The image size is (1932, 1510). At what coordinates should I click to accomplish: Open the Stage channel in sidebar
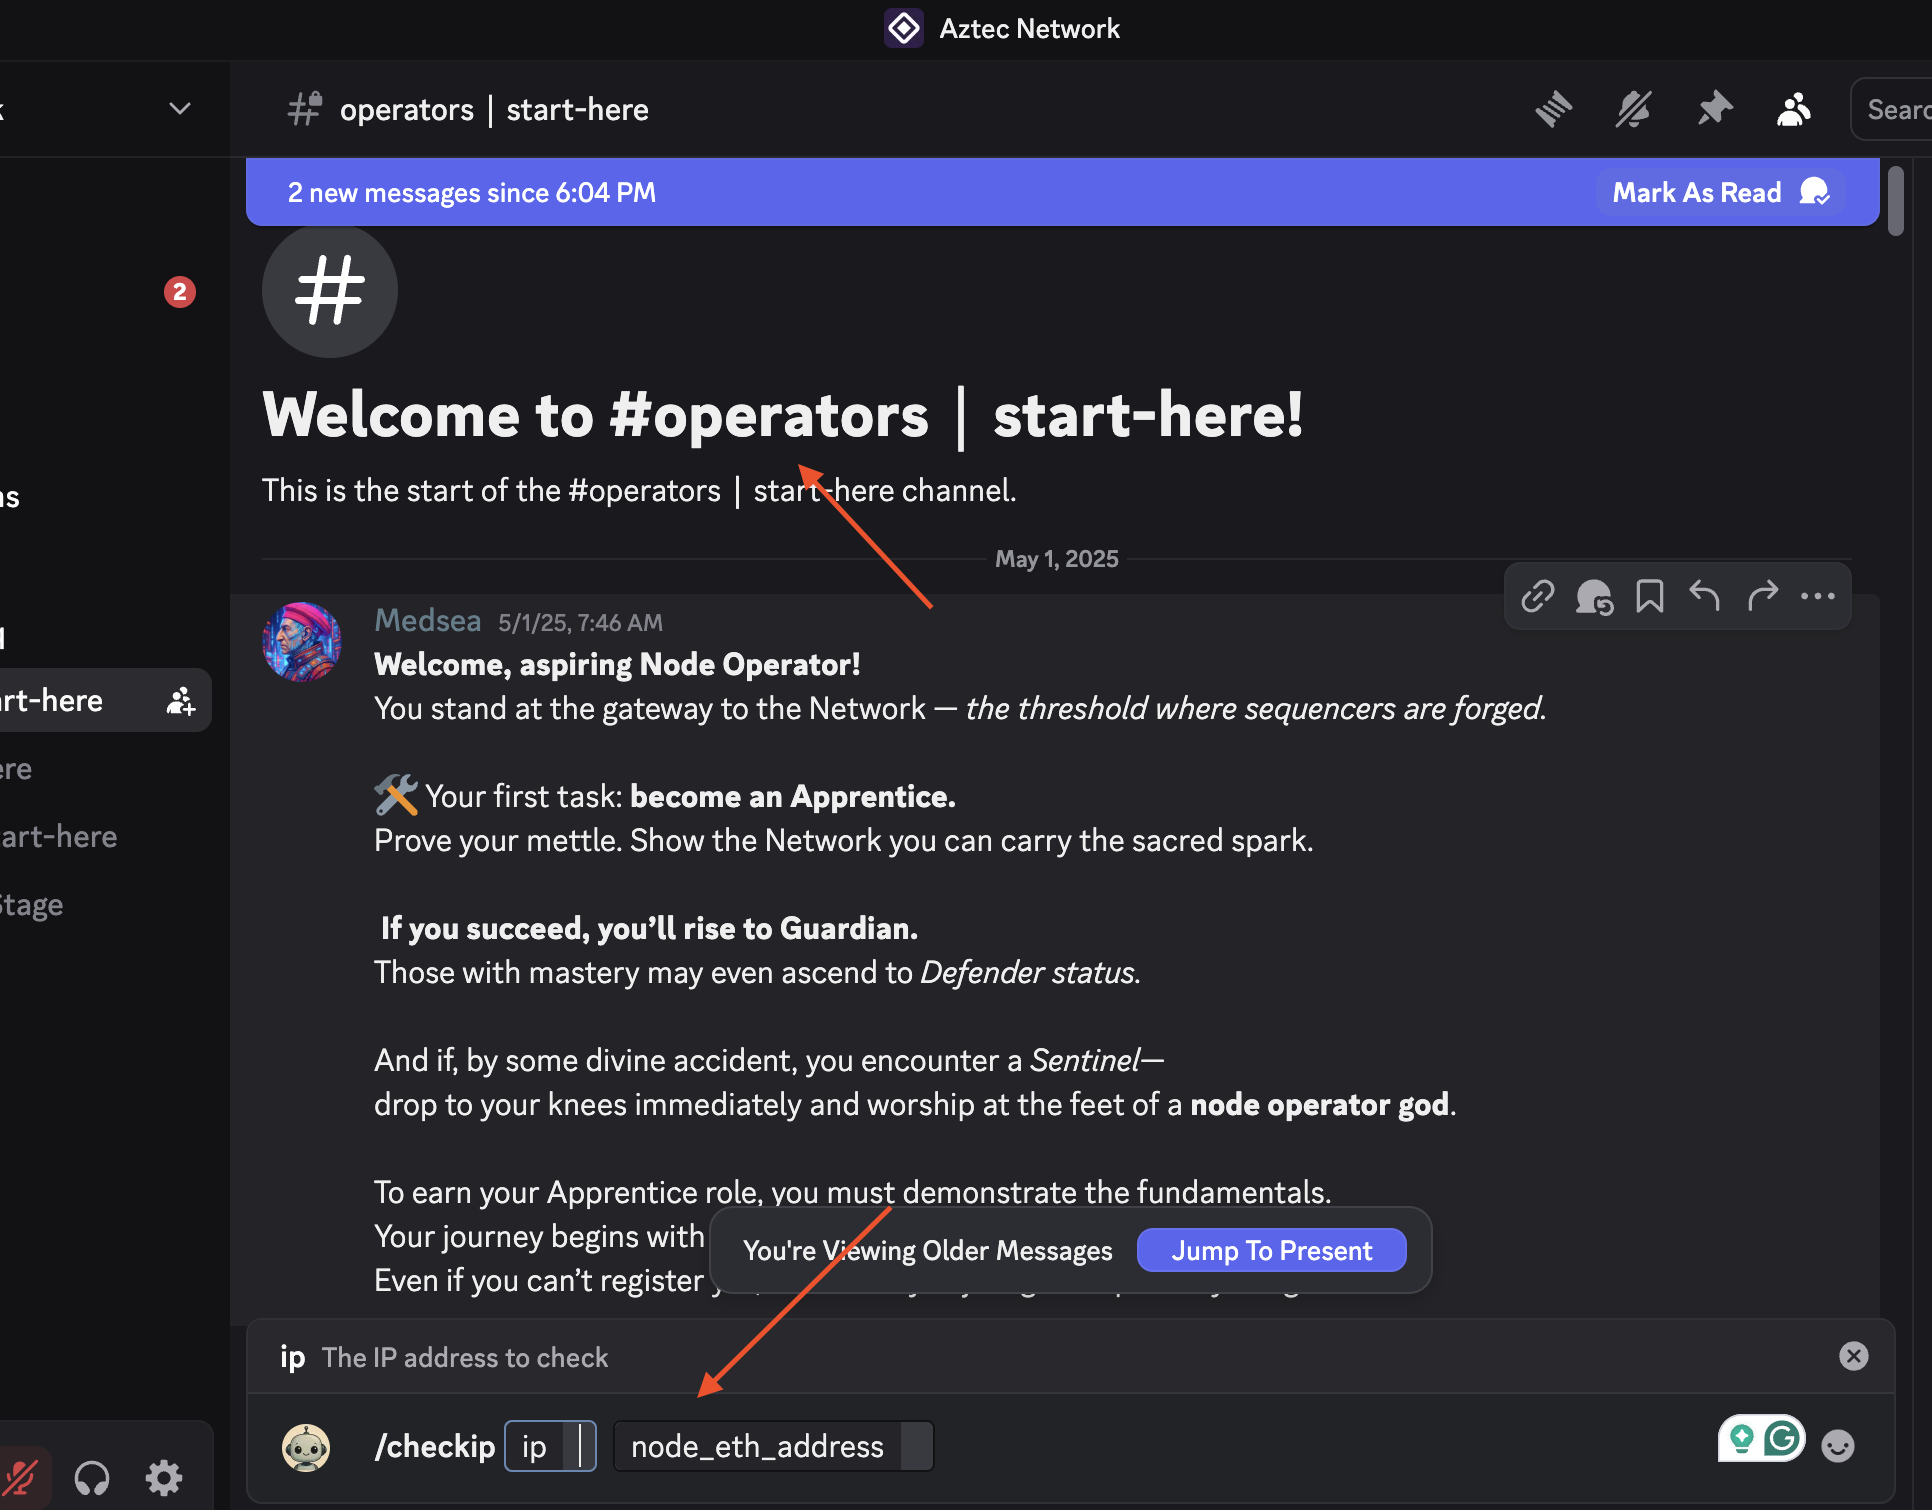point(32,905)
